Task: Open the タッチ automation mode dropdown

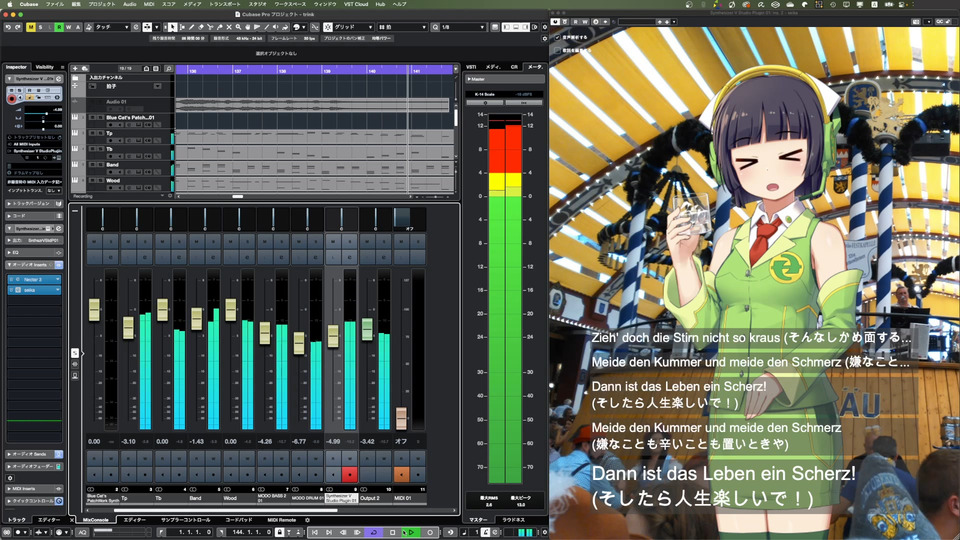Action: (x=111, y=27)
